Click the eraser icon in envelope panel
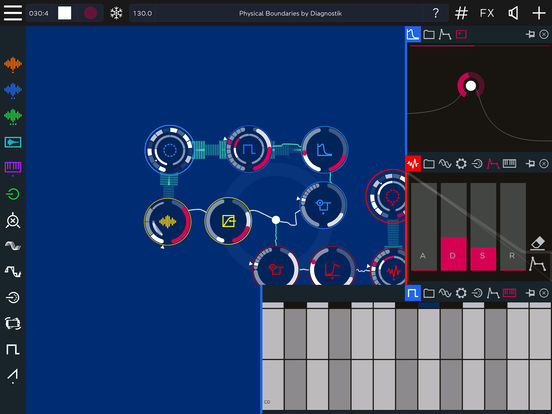 click(538, 243)
